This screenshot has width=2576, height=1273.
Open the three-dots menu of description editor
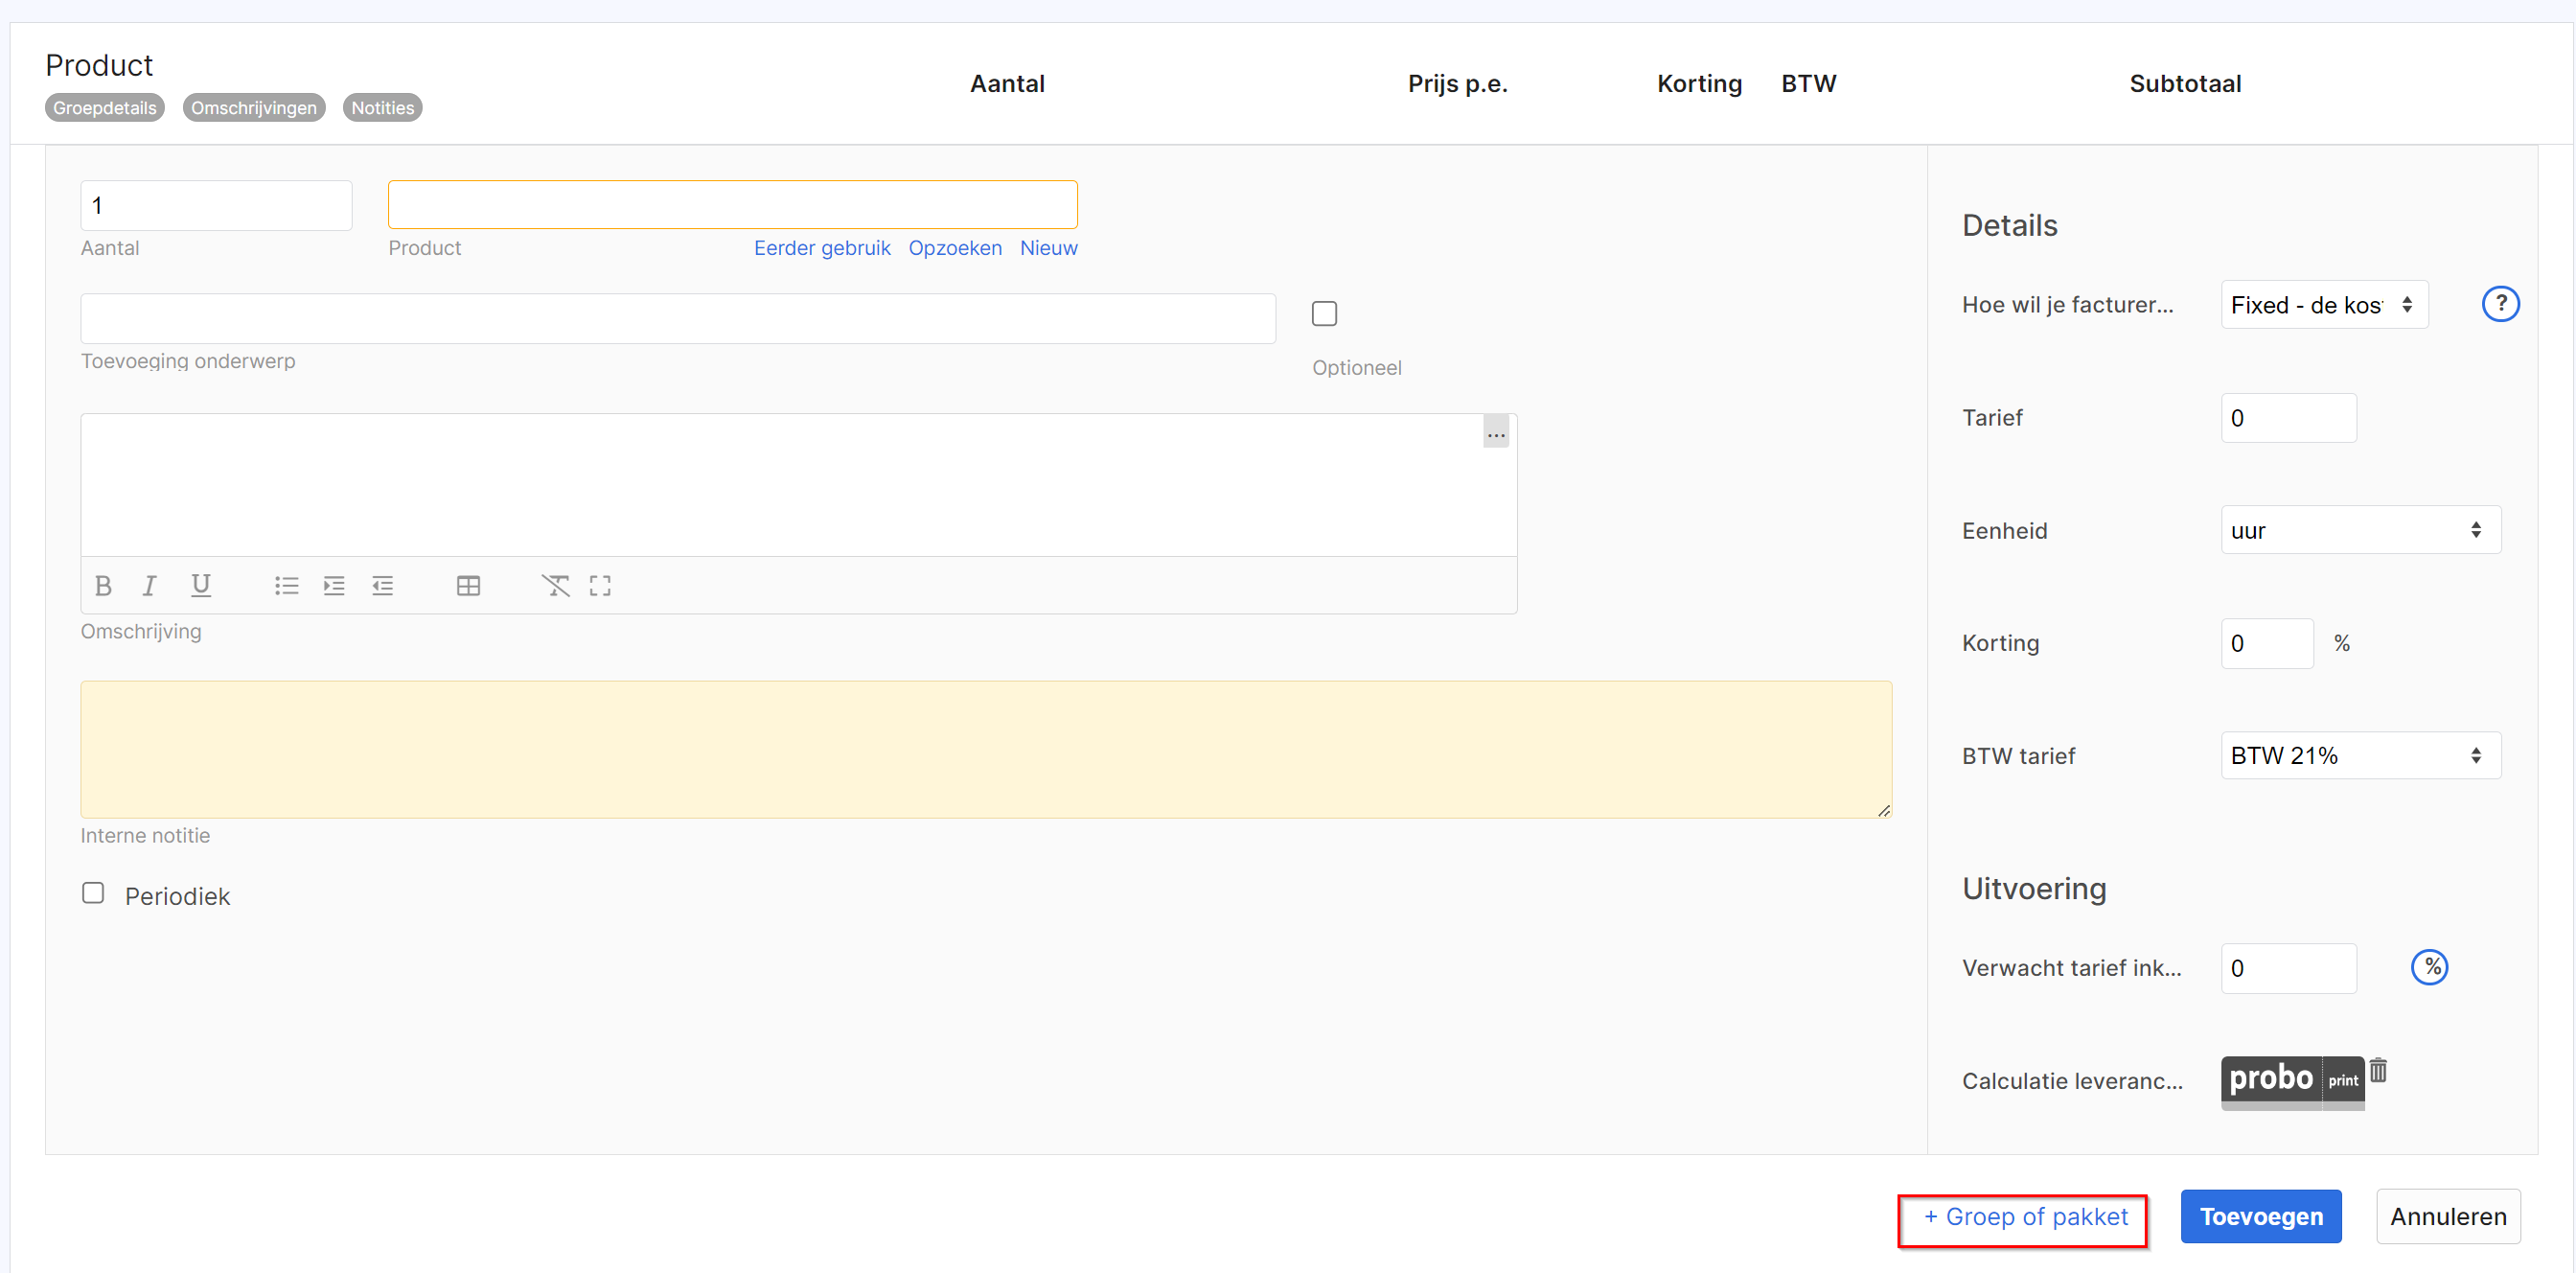point(1496,433)
